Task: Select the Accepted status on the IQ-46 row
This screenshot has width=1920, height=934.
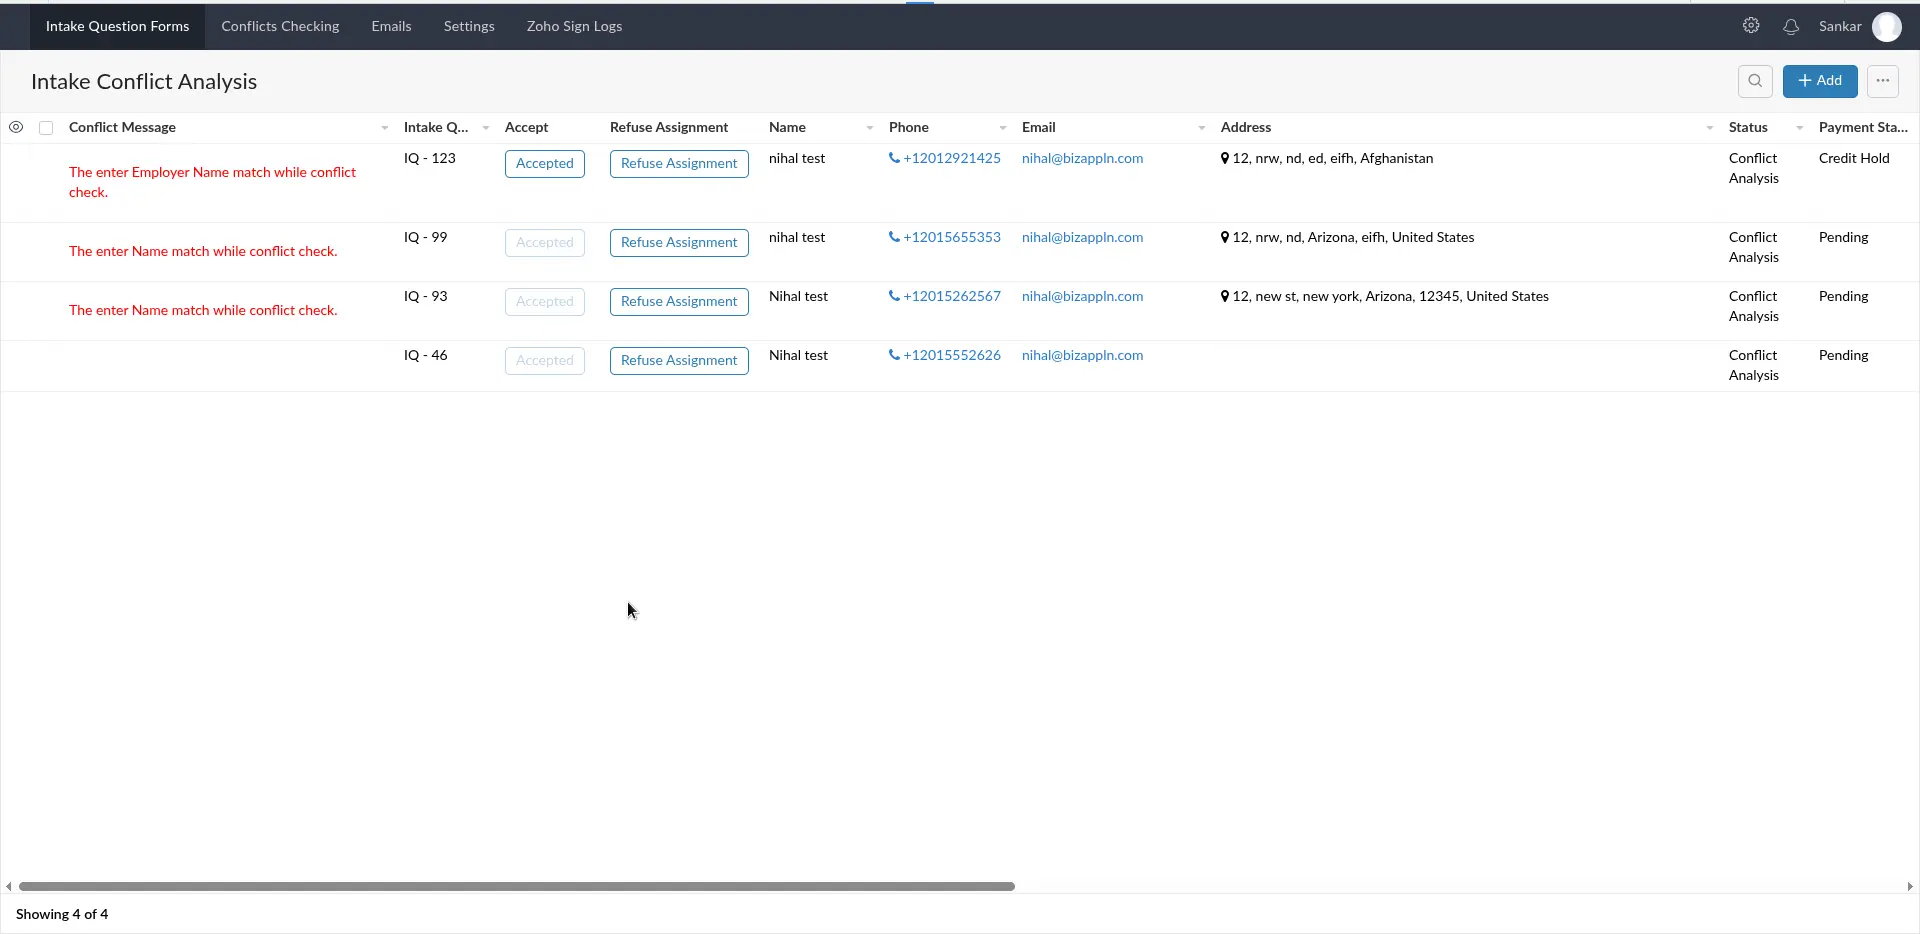Action: 544,360
